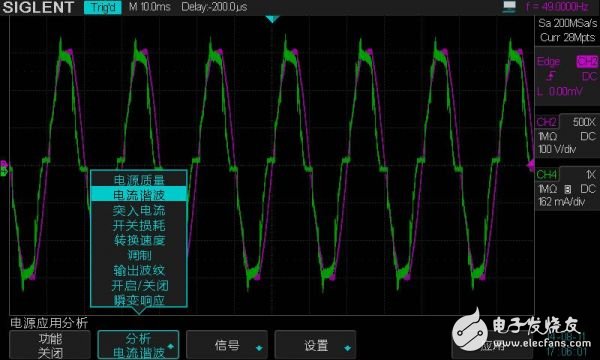Click the magenta trigger level arrow on right
The image size is (600, 360).
(x=531, y=165)
